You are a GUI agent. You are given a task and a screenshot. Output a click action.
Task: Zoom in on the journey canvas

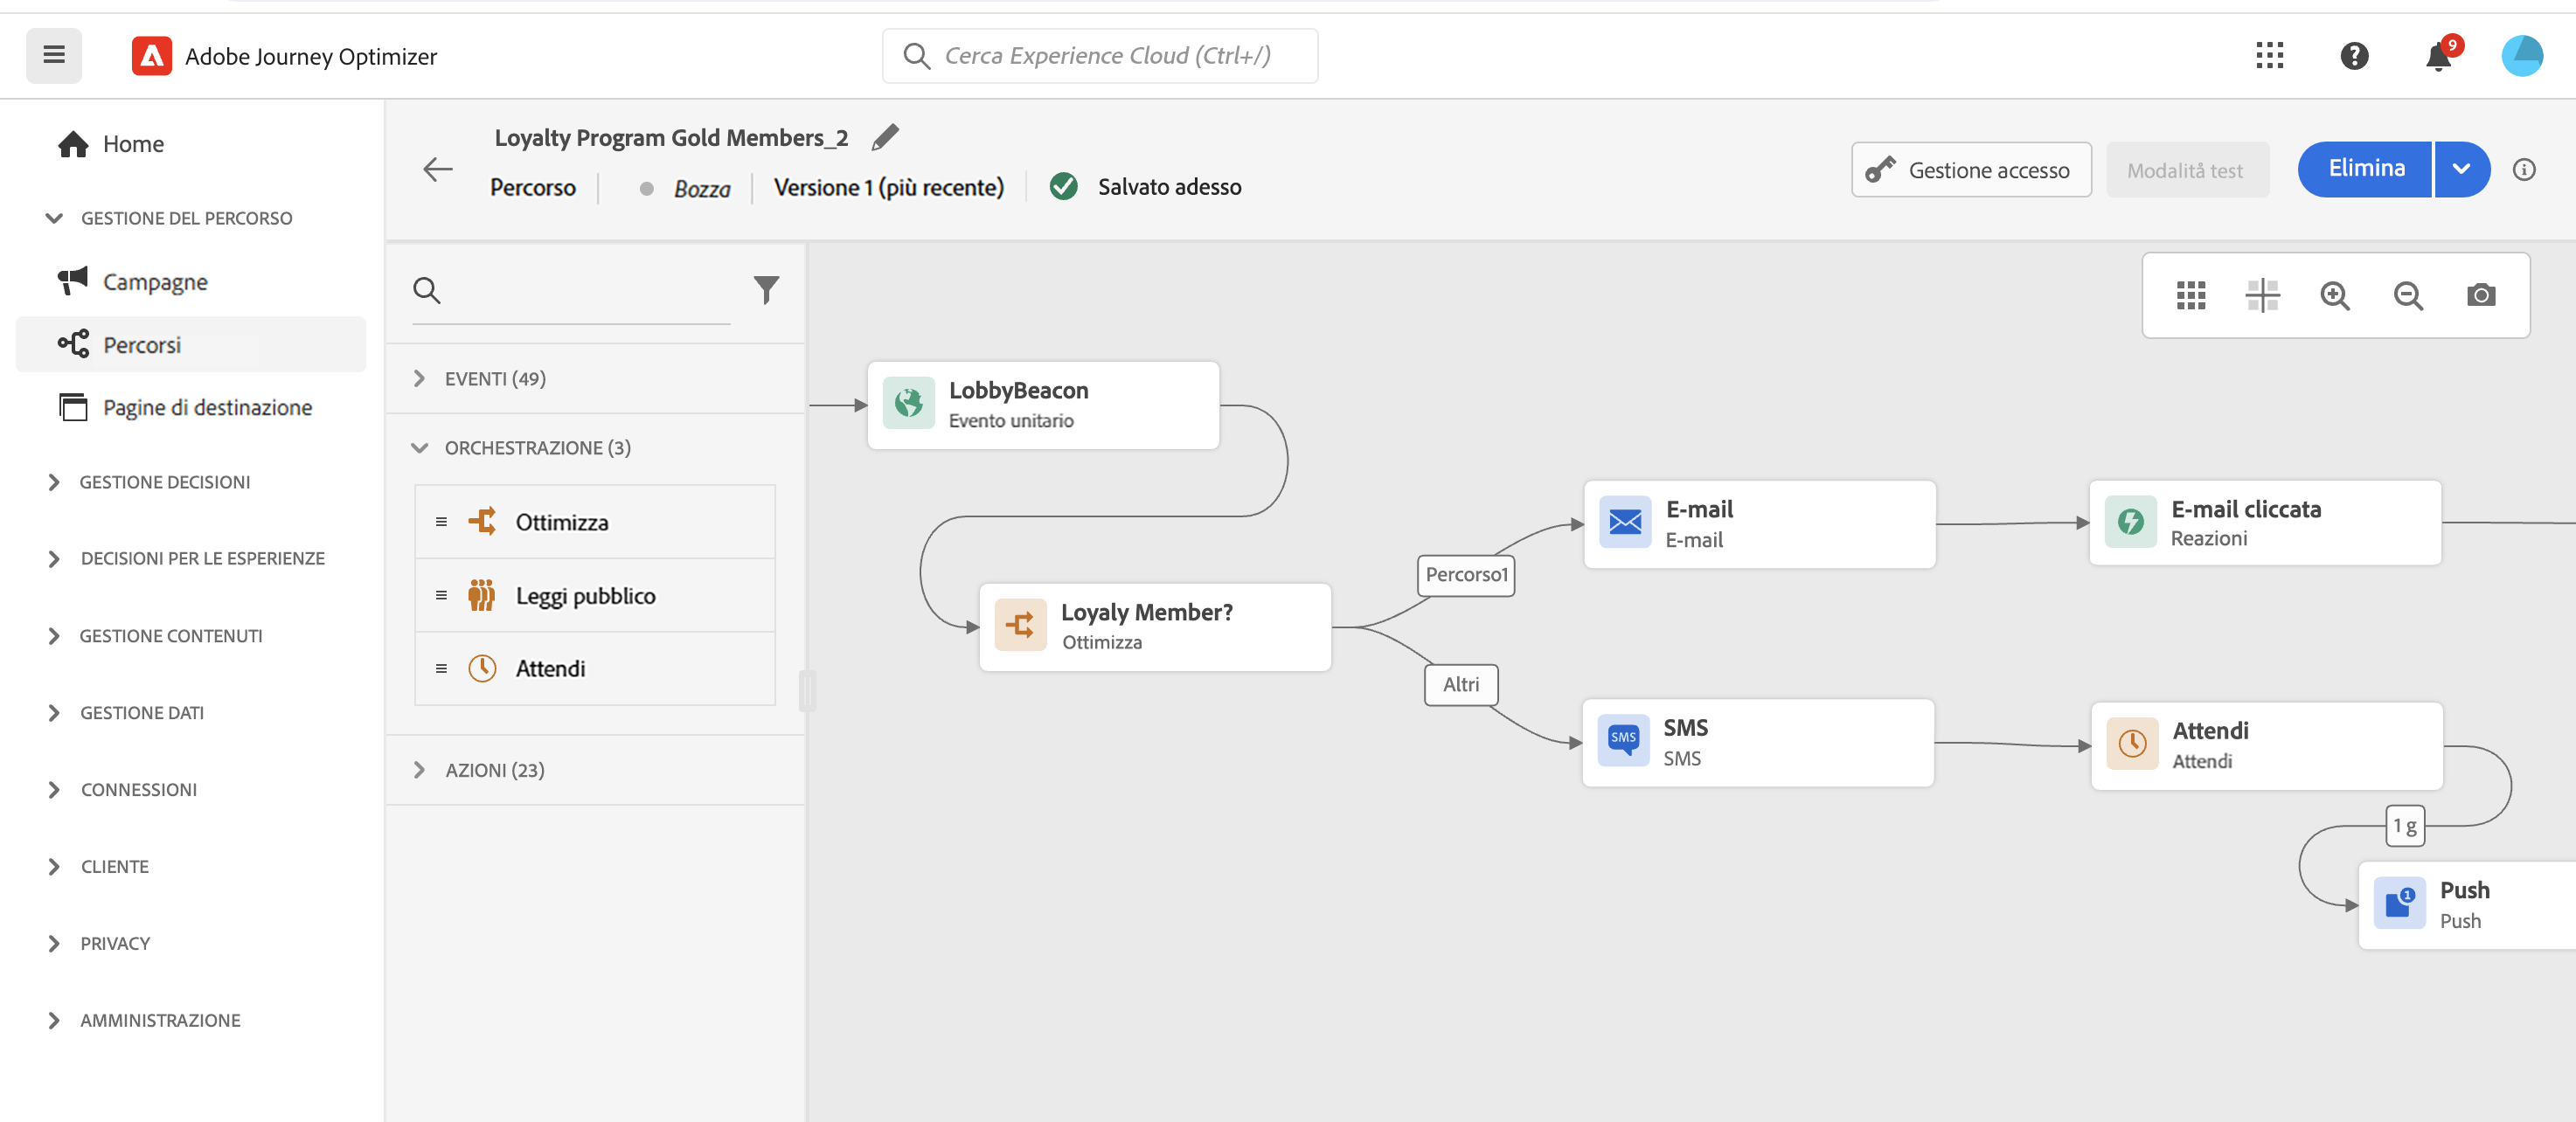(x=2334, y=295)
